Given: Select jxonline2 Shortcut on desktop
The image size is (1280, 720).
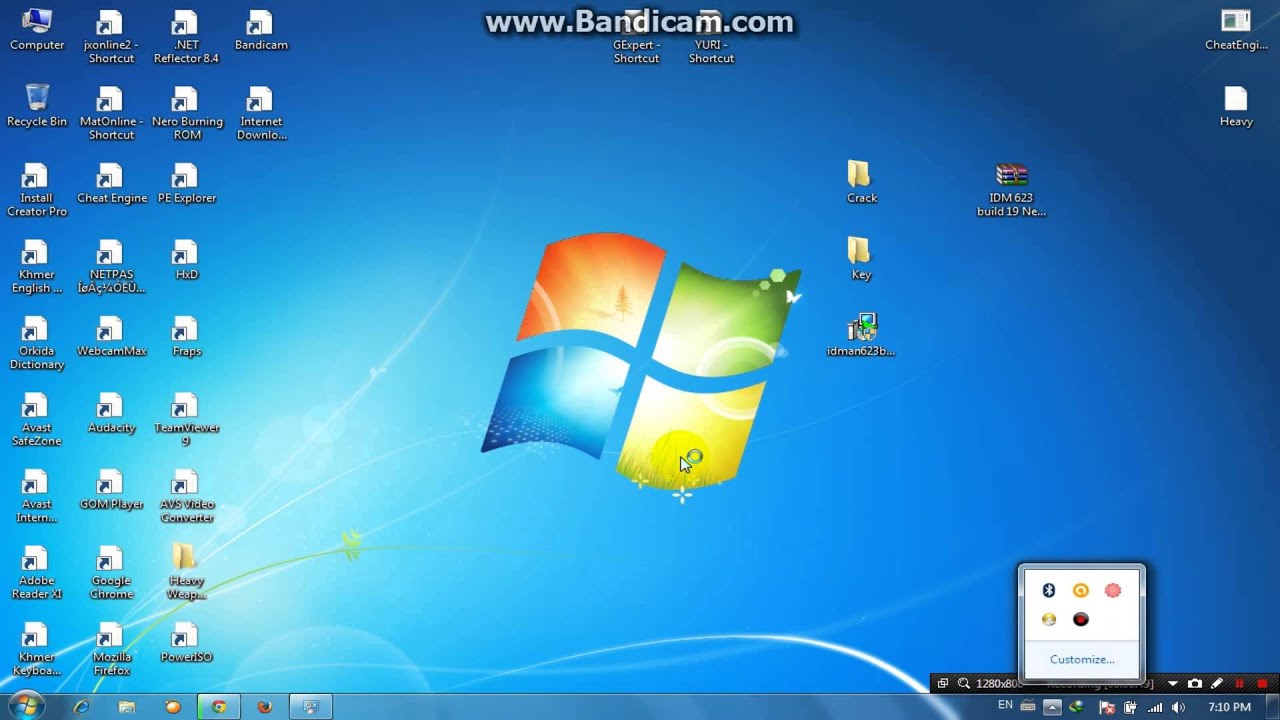Looking at the screenshot, I should pos(111,37).
